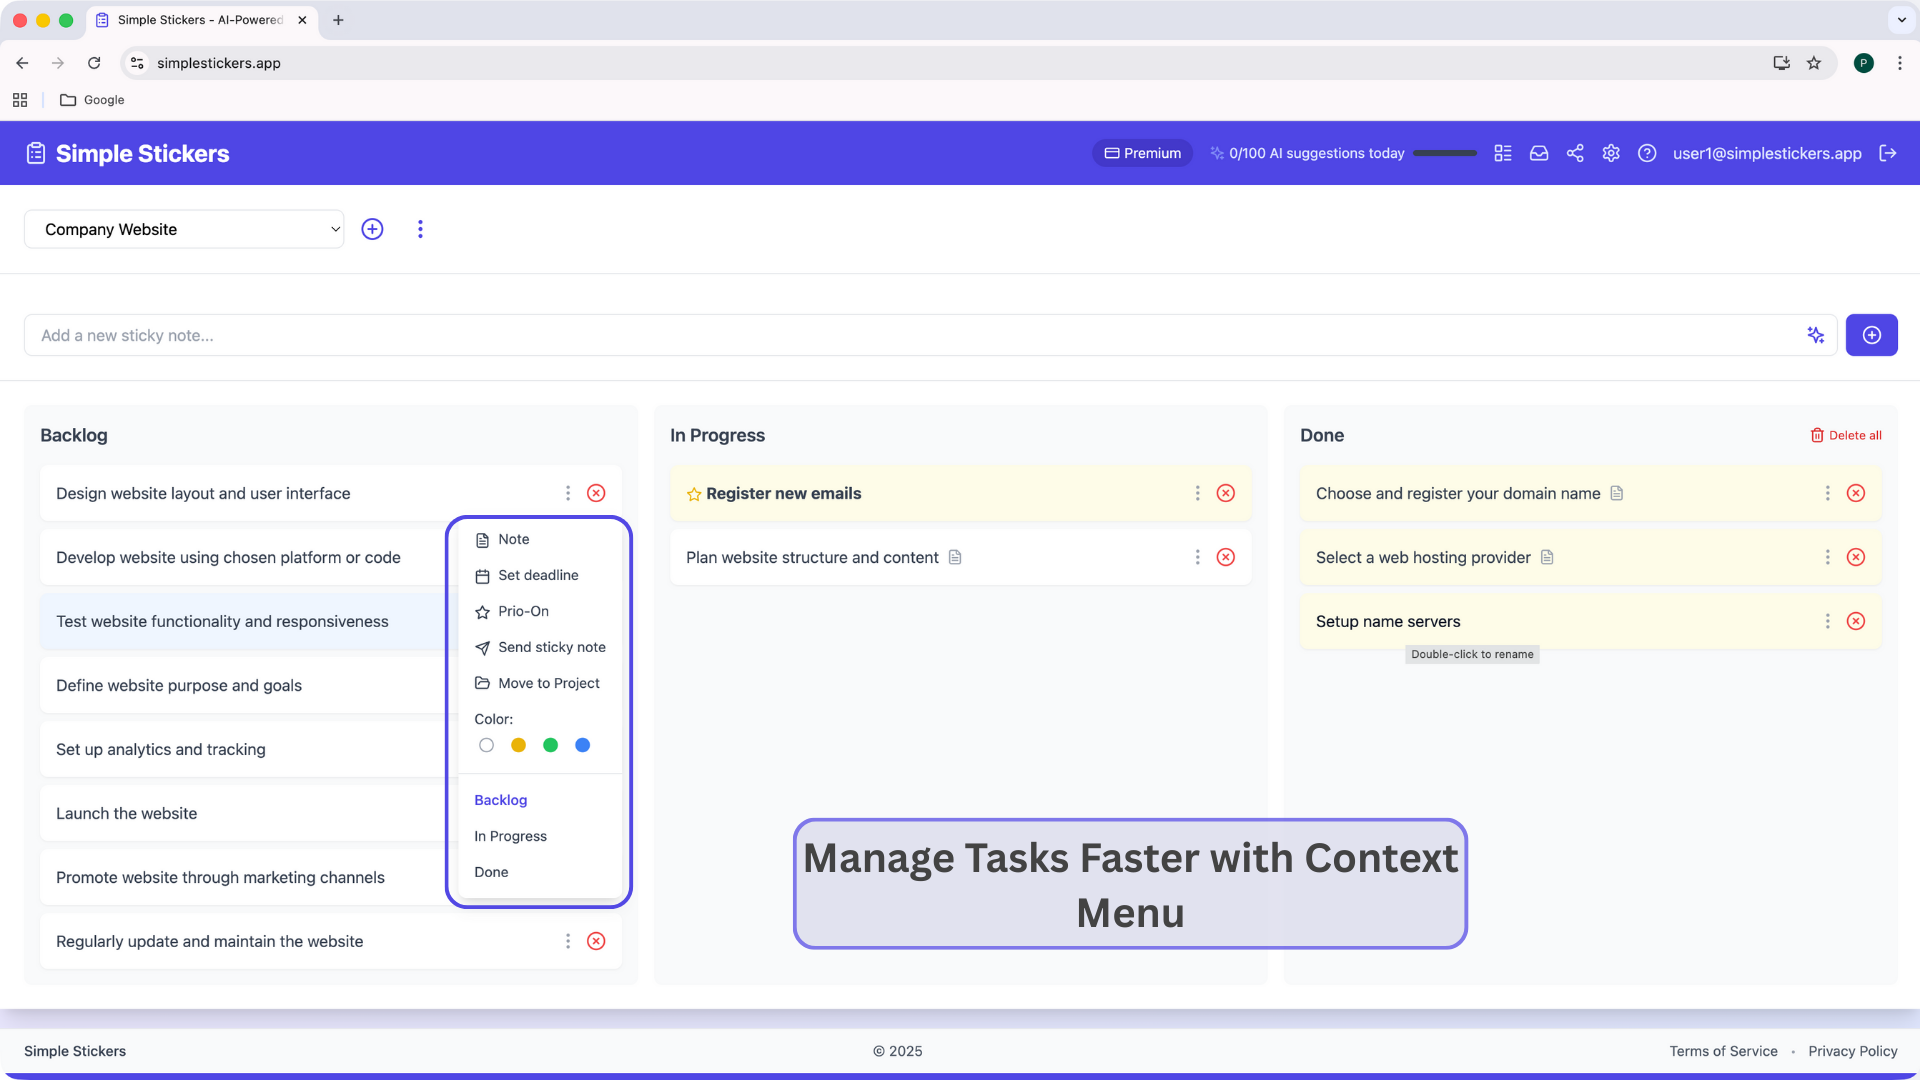The width and height of the screenshot is (1920, 1080).
Task: Open settings via the gear icon
Action: point(1611,153)
